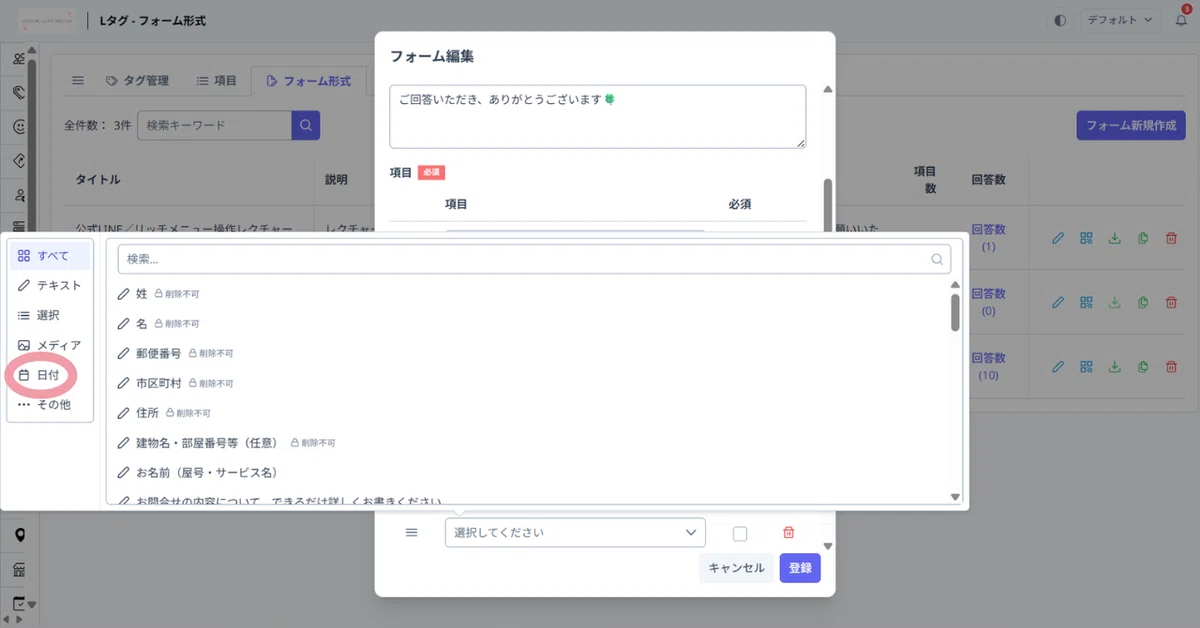Viewport: 1200px width, 628px height.
Task: Focus the 検索... item search field
Action: (x=534, y=259)
